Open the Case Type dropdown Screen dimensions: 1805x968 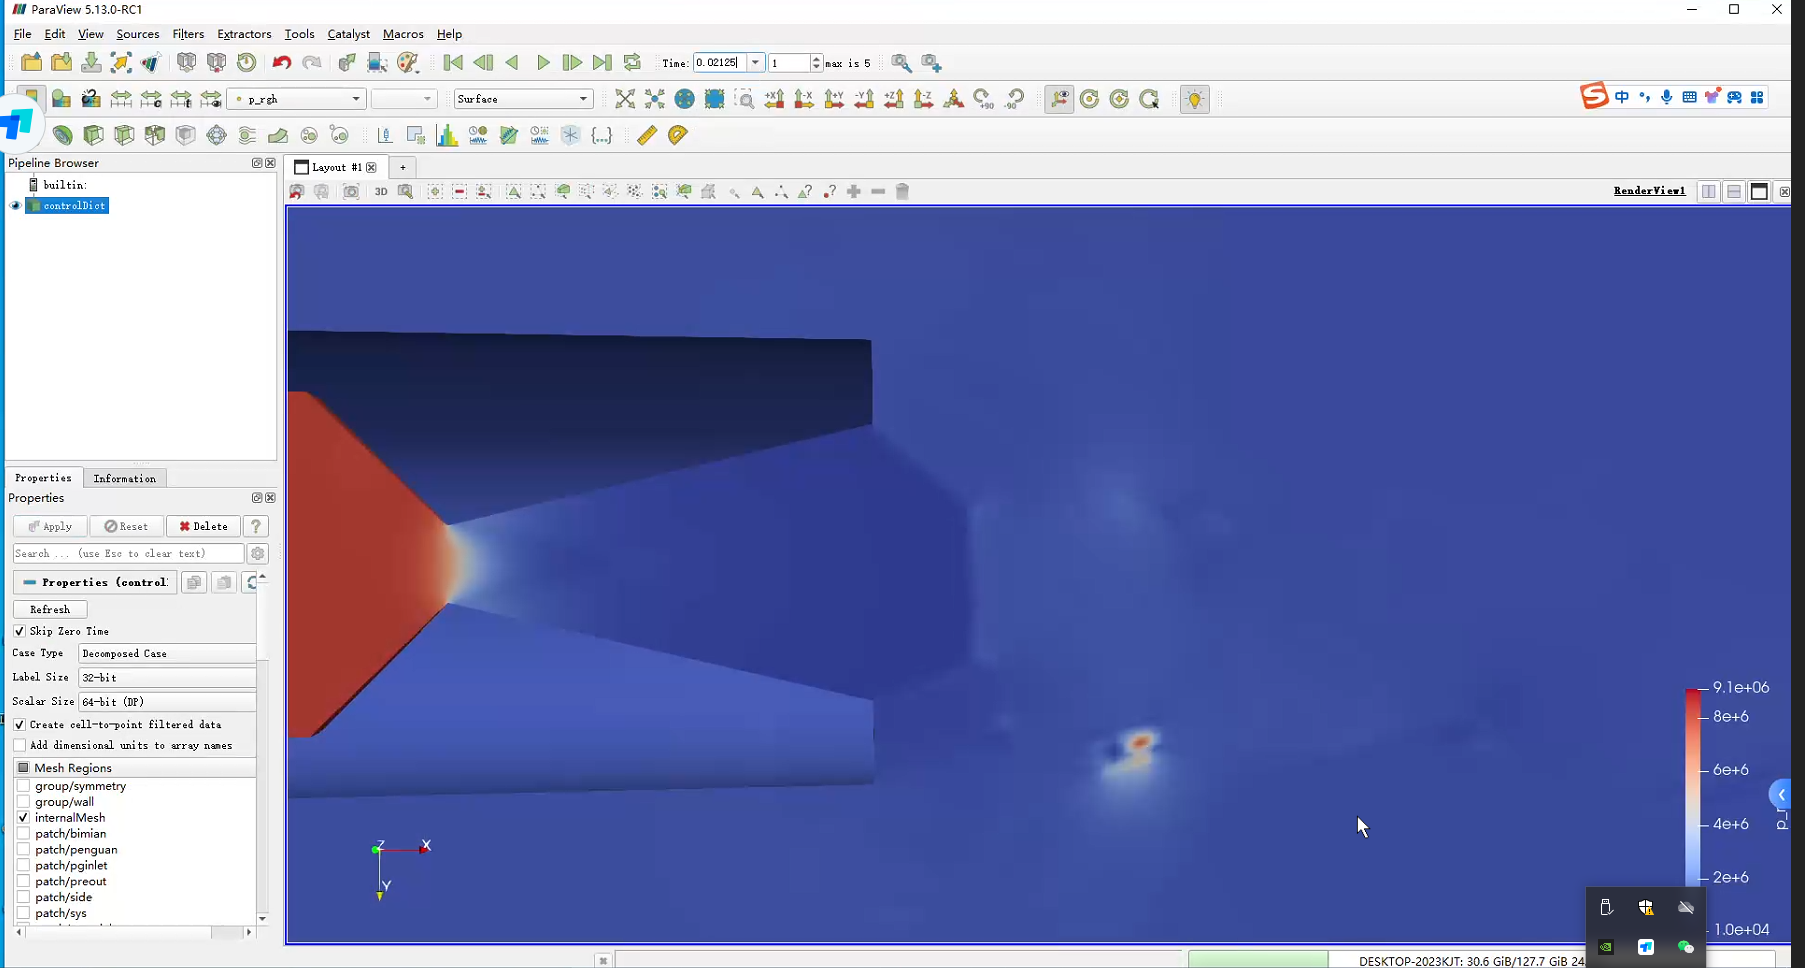tap(167, 653)
